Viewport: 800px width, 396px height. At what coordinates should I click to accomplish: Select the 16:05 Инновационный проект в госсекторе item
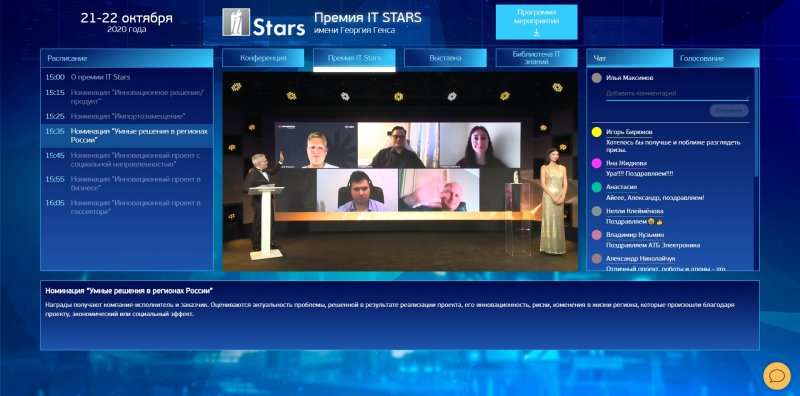pyautogui.click(x=127, y=207)
